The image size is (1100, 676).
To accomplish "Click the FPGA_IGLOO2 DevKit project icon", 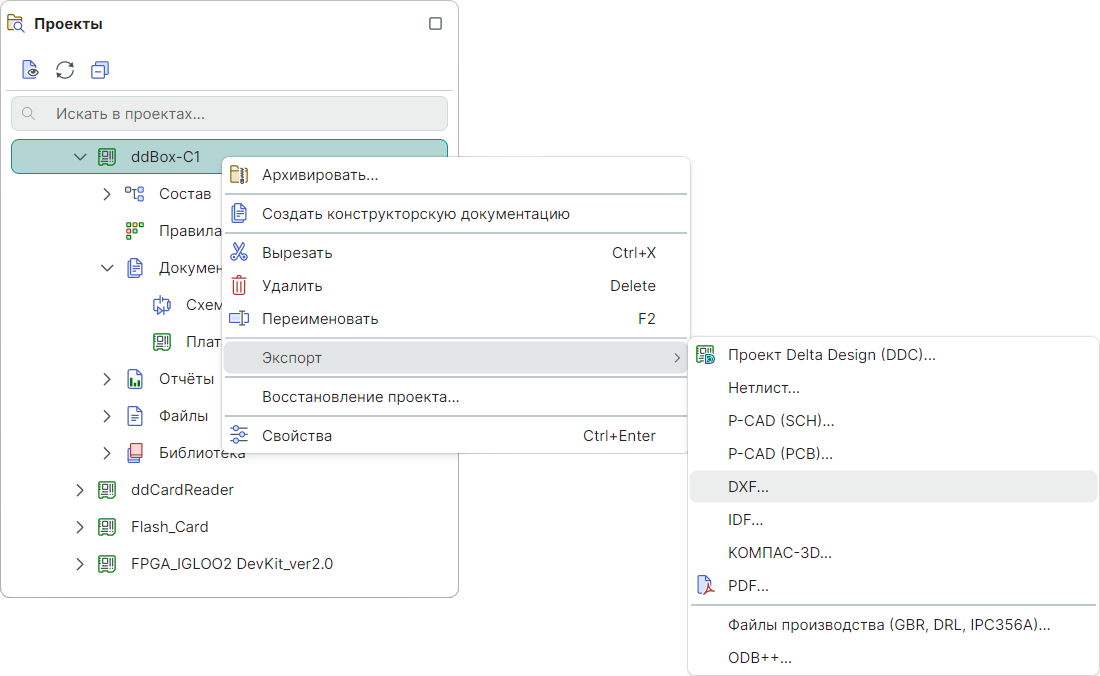I will click(107, 565).
